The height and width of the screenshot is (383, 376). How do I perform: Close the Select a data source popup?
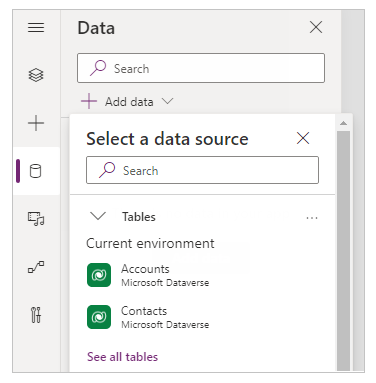coord(303,138)
